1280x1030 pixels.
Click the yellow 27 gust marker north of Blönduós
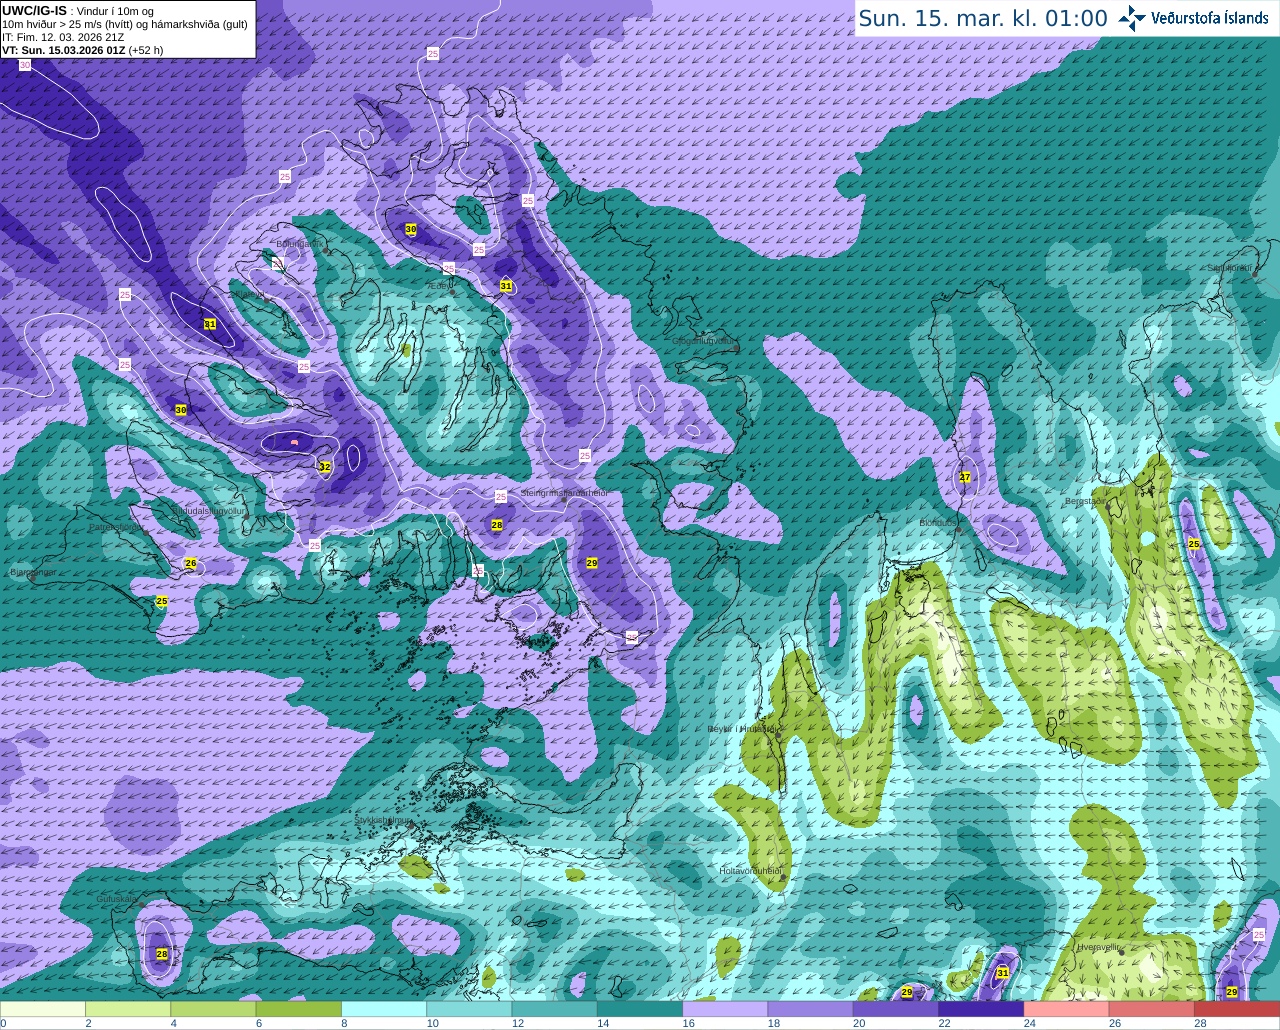pos(965,477)
